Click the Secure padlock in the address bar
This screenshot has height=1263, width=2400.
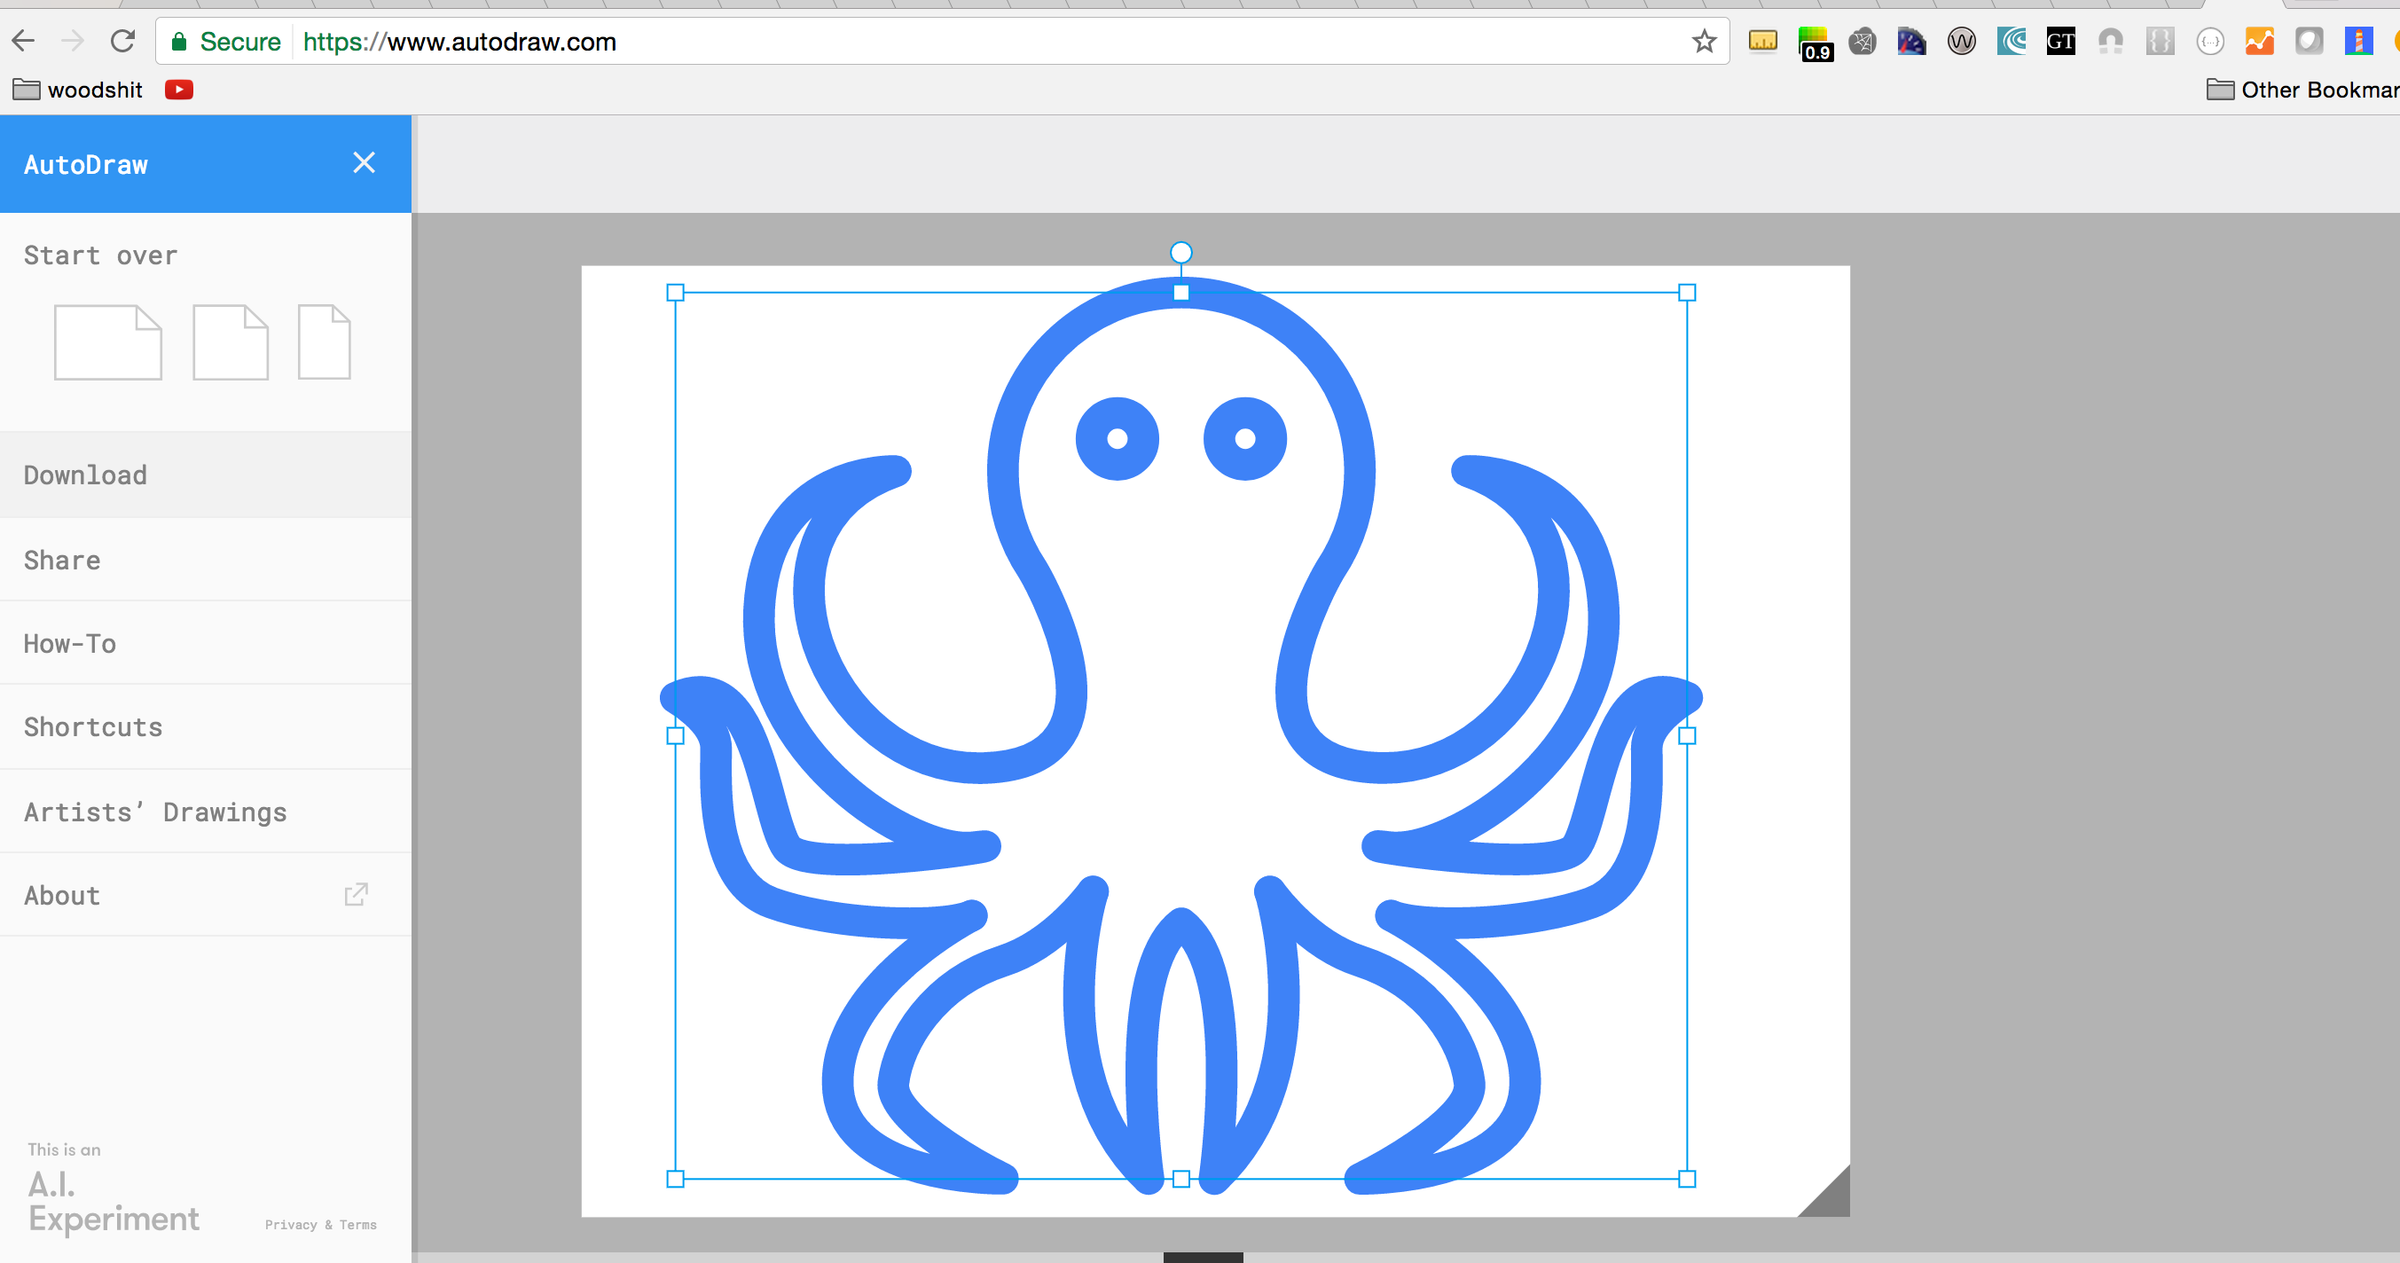click(180, 41)
